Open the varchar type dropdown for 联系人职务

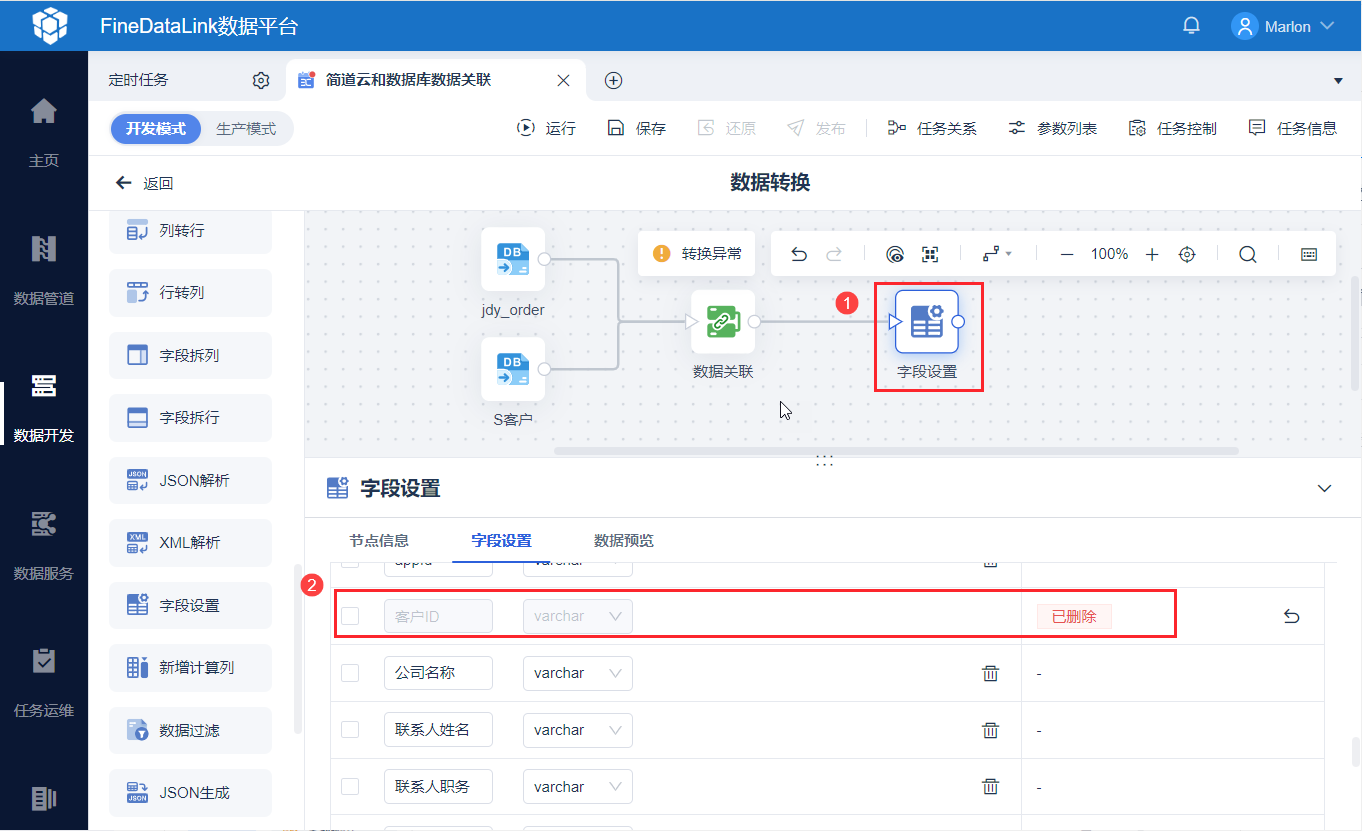click(x=578, y=787)
